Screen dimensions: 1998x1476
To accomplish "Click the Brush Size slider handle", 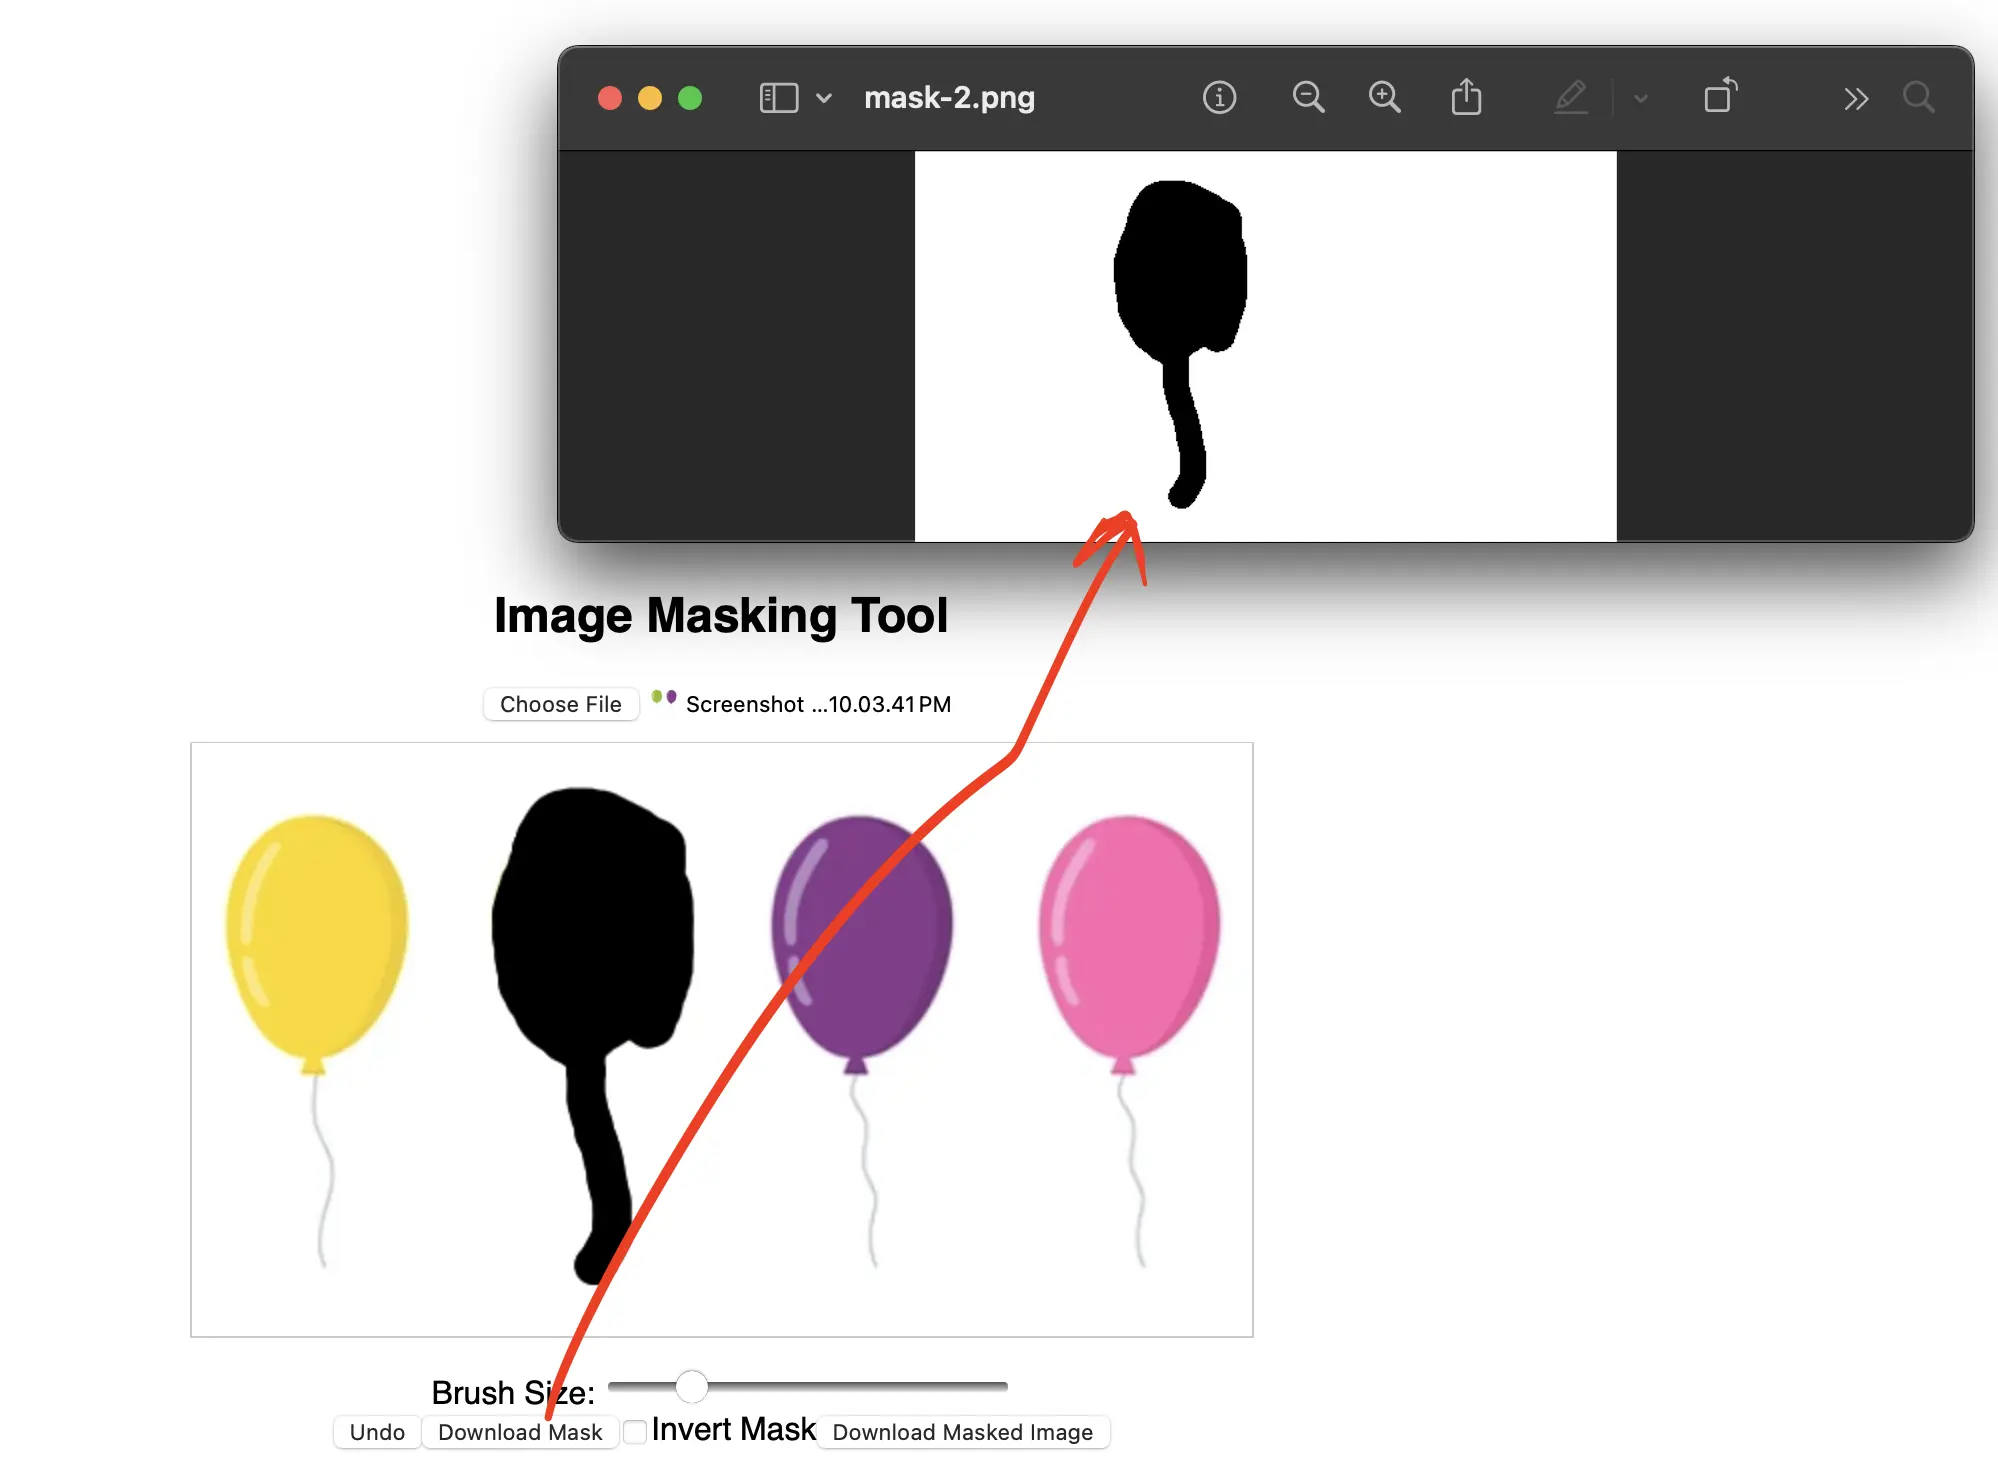I will click(x=691, y=1386).
